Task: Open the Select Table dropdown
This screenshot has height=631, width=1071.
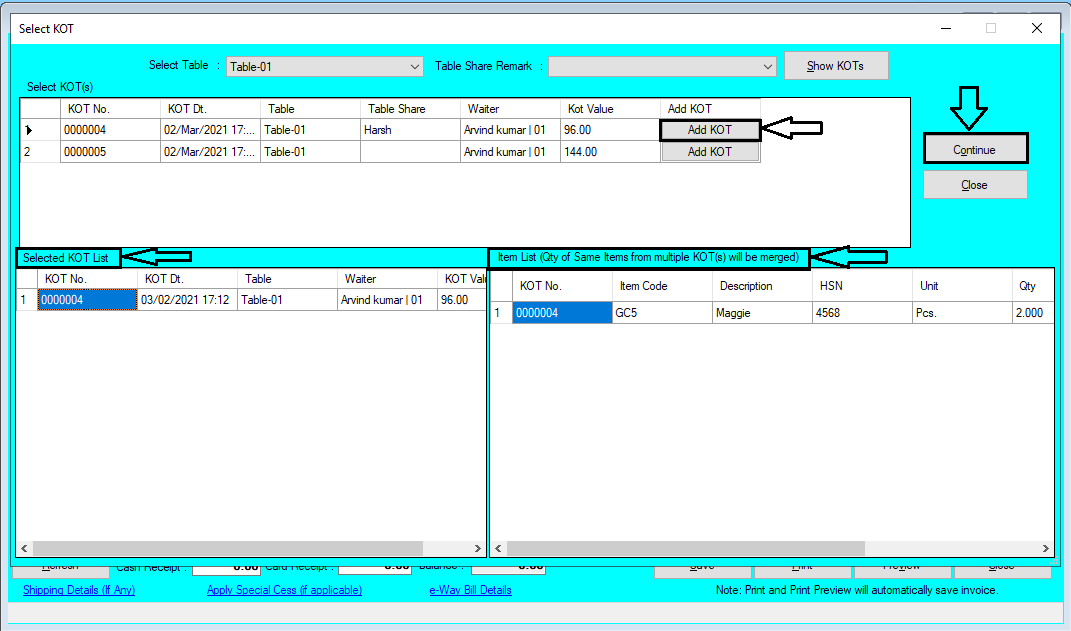Action: pos(417,66)
